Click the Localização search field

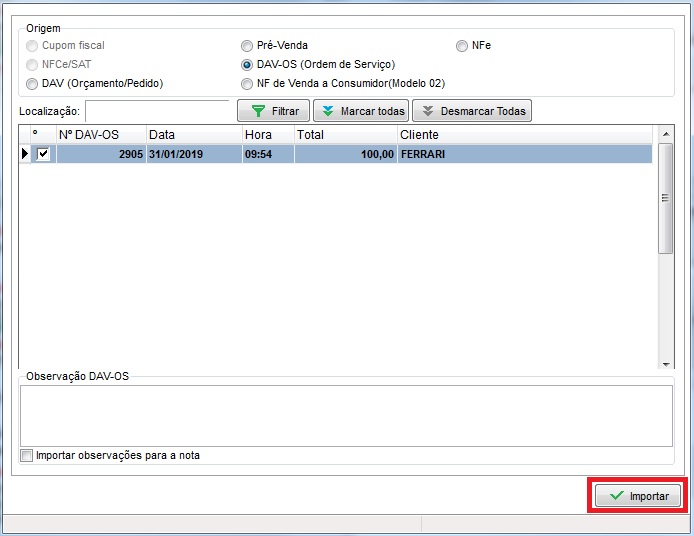pyautogui.click(x=157, y=110)
